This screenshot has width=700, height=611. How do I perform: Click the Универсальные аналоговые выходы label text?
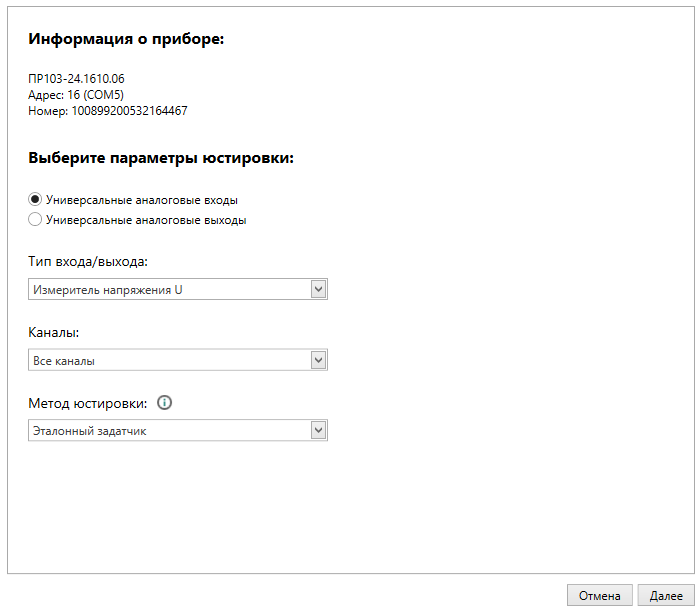(x=146, y=220)
